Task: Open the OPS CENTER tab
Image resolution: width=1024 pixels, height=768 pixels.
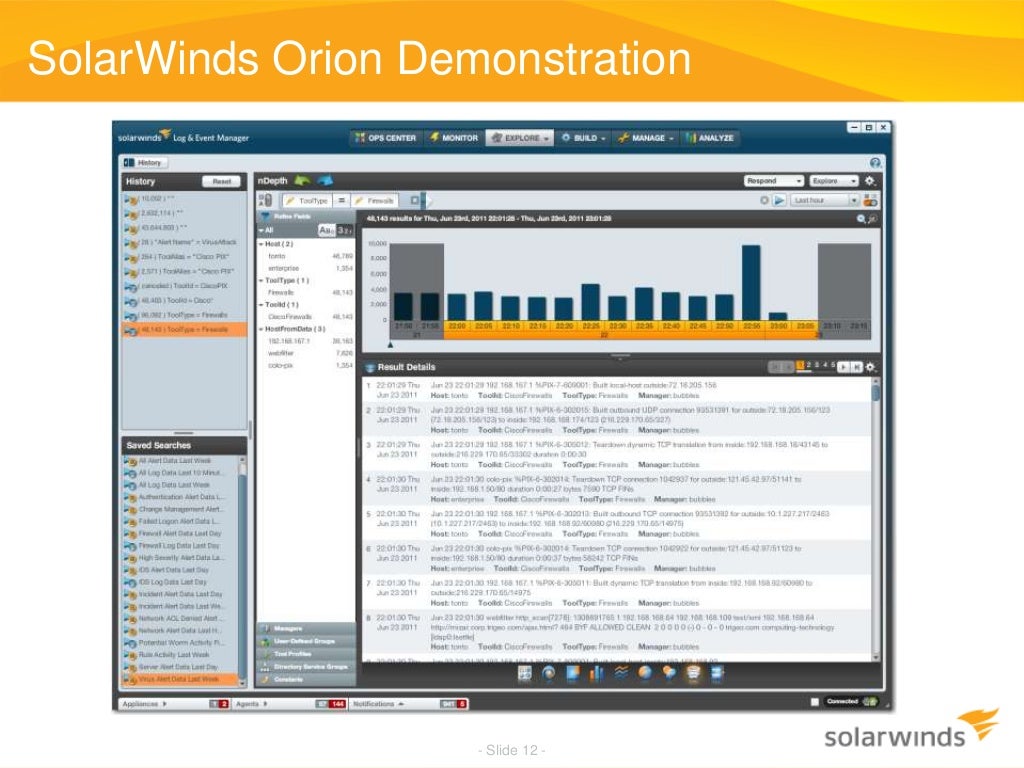Action: click(385, 138)
